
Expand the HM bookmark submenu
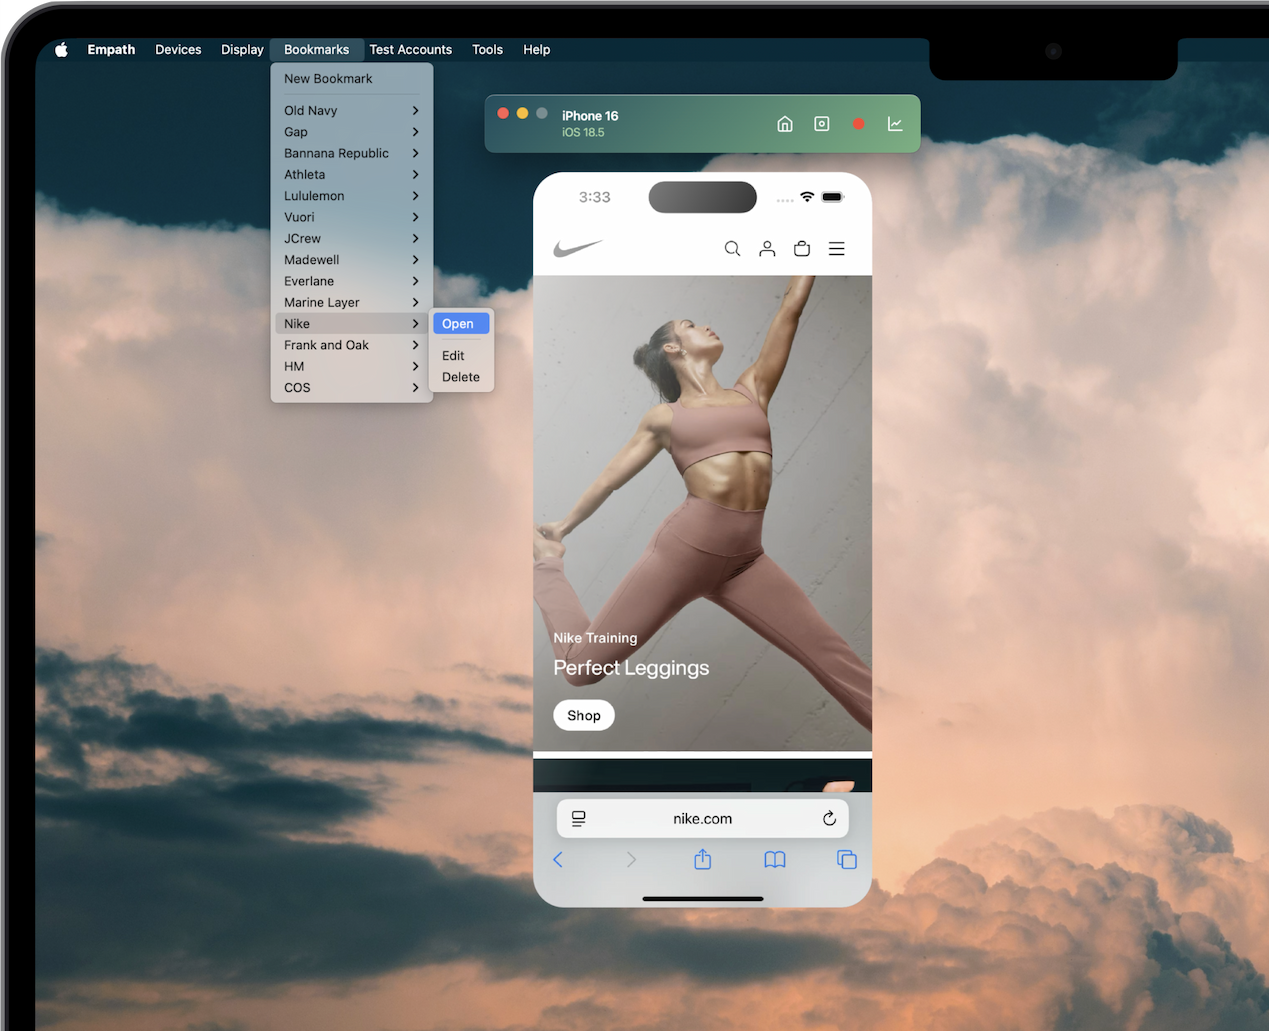coord(351,367)
